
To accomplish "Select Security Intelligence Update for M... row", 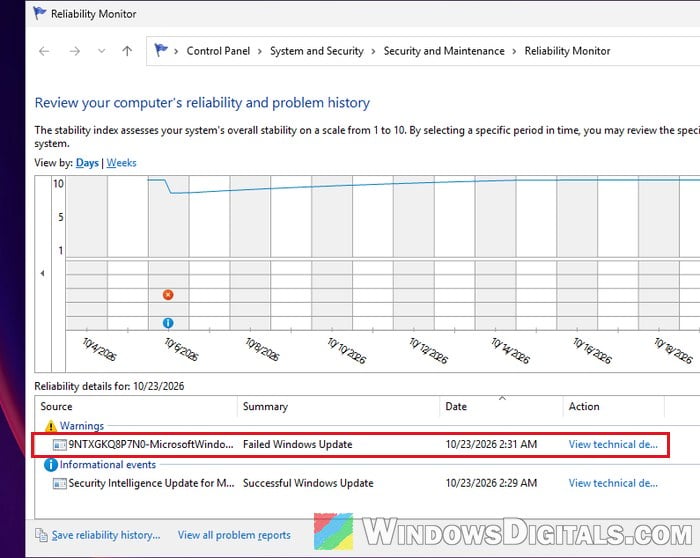I will click(x=350, y=483).
